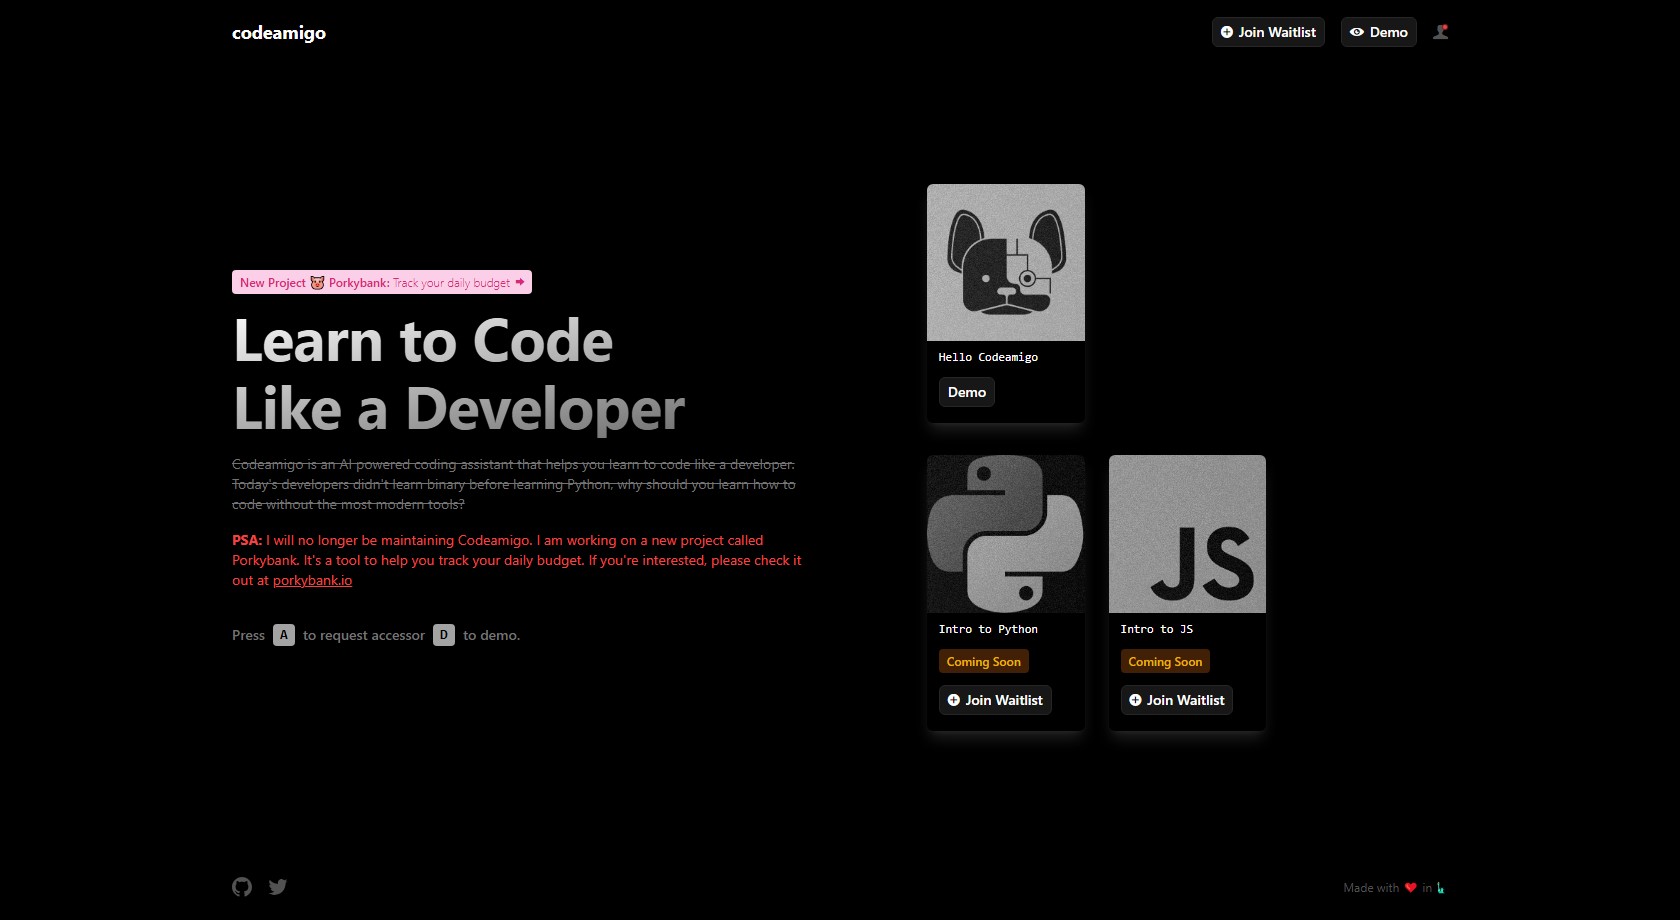Click Coming Soon badge under Intro to JS
This screenshot has width=1680, height=920.
[1165, 662]
